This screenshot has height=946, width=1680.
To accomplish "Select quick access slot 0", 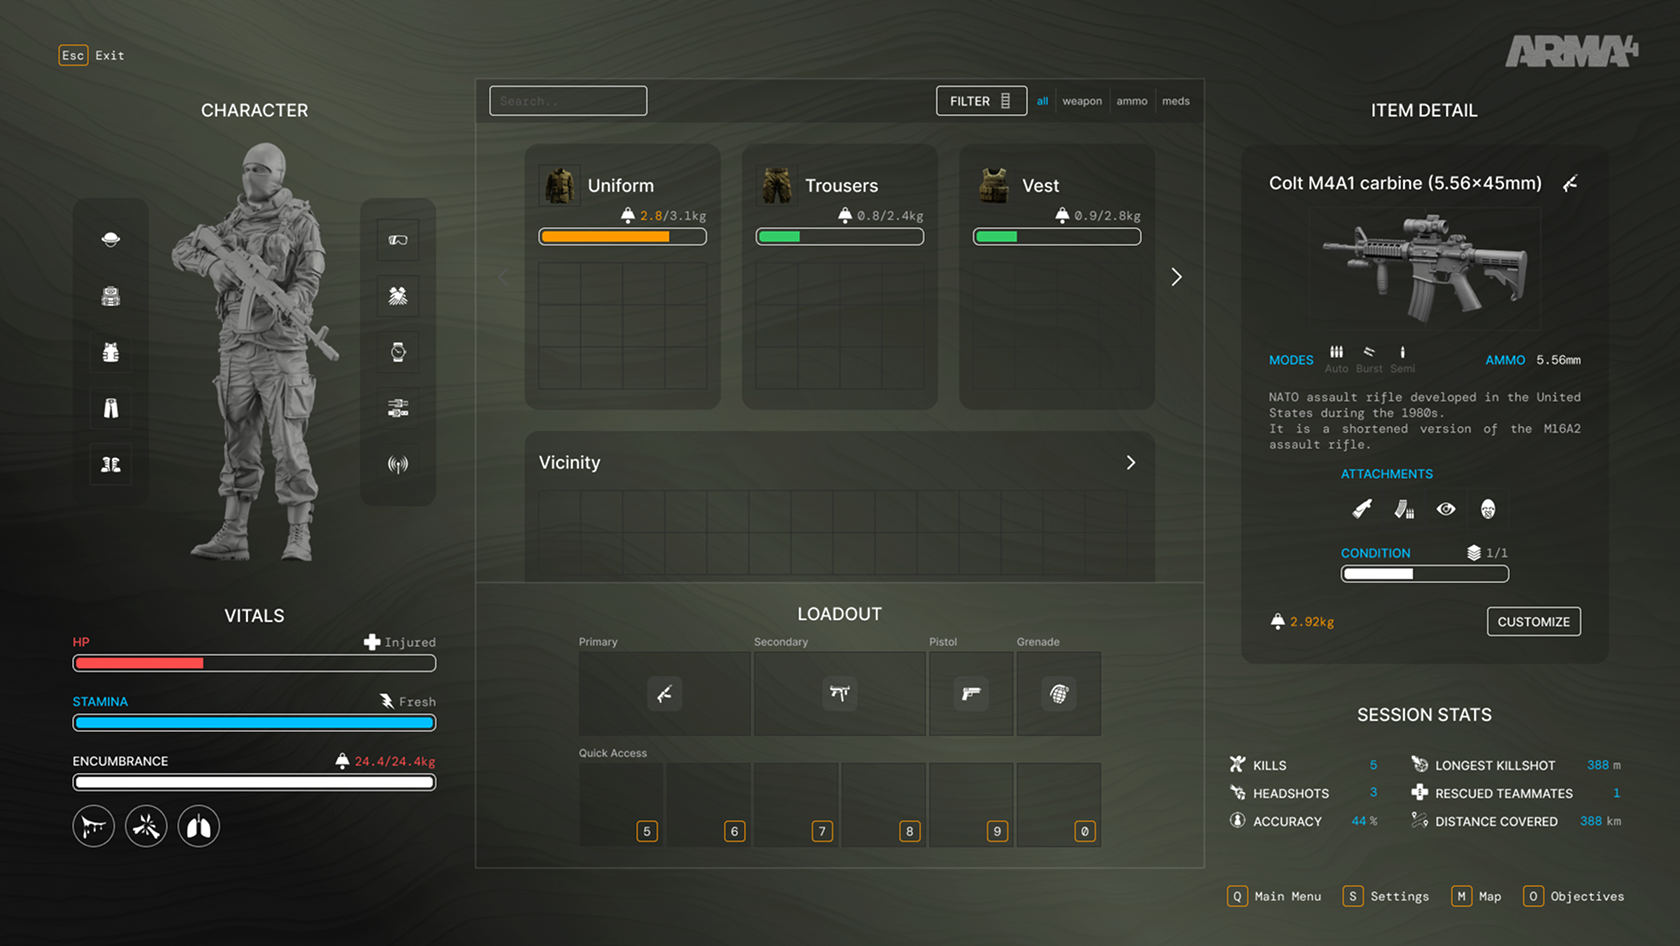I will (x=1059, y=805).
